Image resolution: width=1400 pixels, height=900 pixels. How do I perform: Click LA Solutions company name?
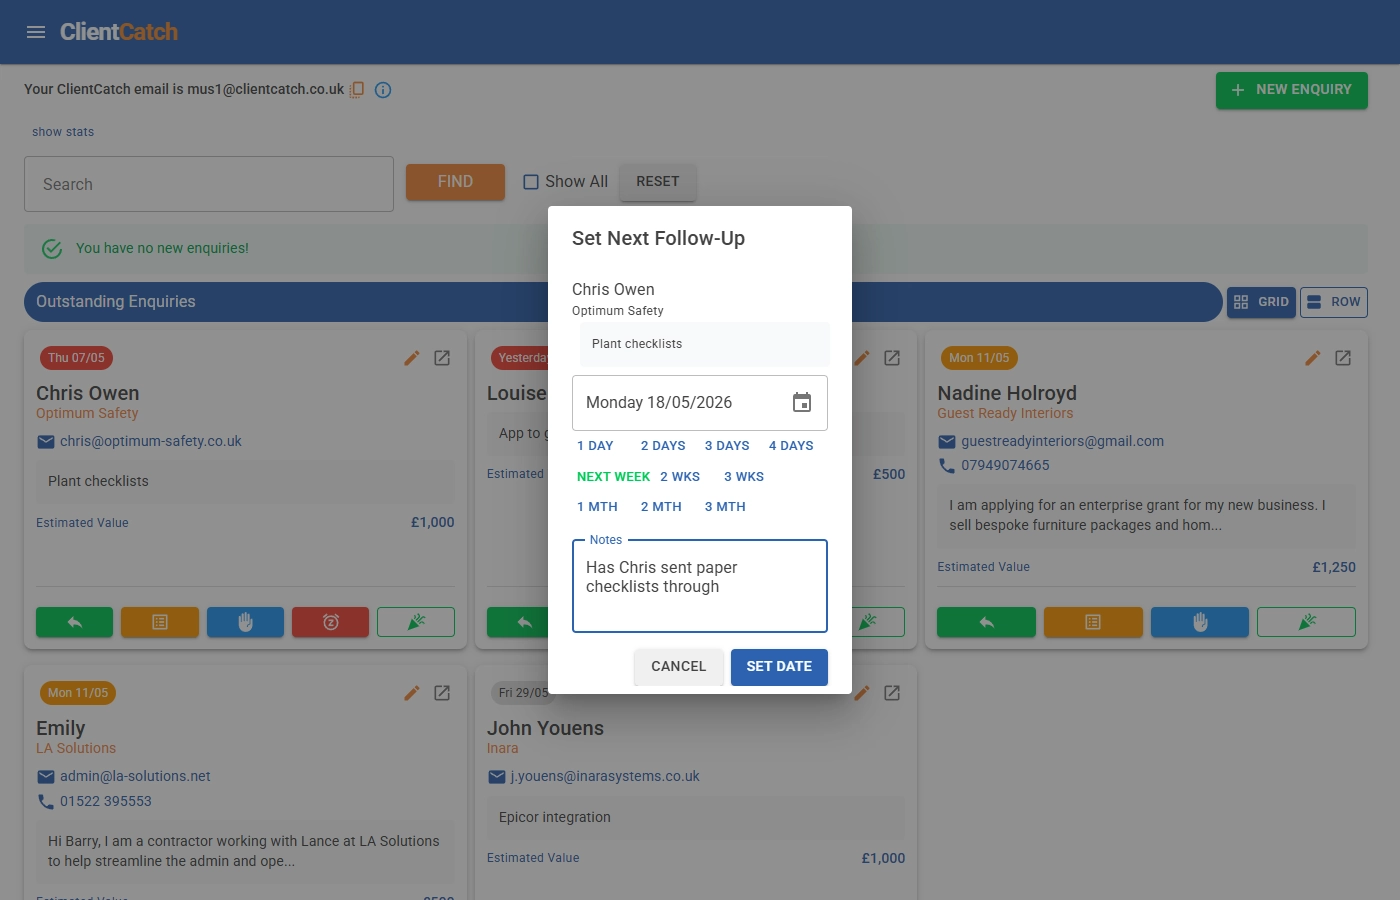(76, 748)
